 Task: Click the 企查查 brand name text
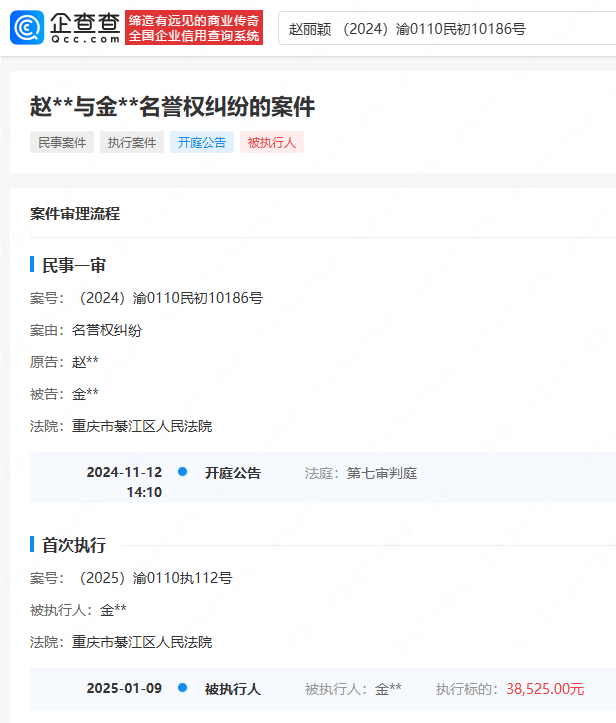click(85, 23)
